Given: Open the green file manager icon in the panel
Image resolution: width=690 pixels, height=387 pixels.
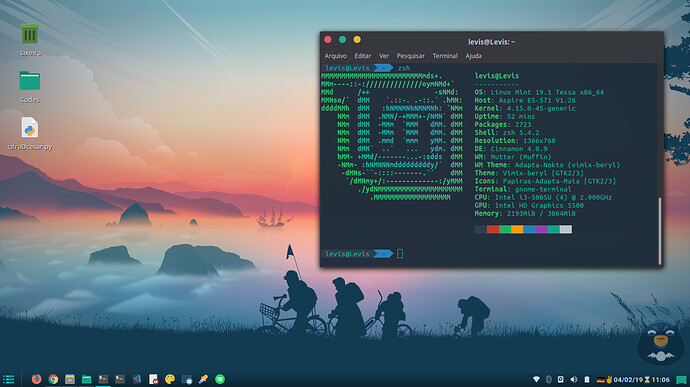Looking at the screenshot, I should [x=87, y=379].
